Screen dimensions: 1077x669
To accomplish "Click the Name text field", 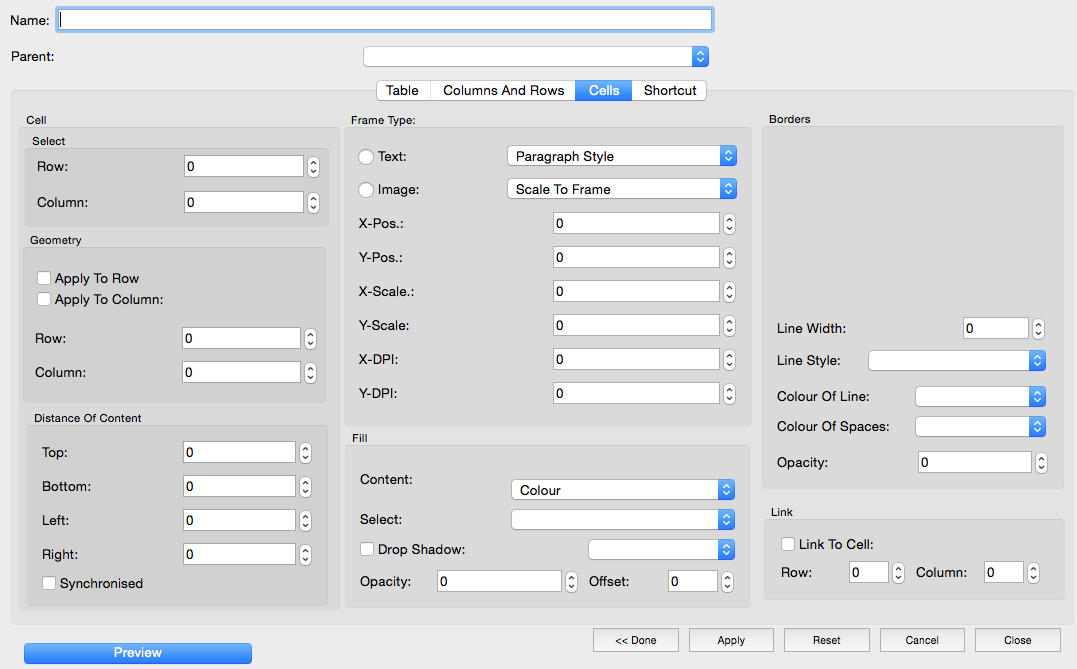I will pyautogui.click(x=385, y=20).
